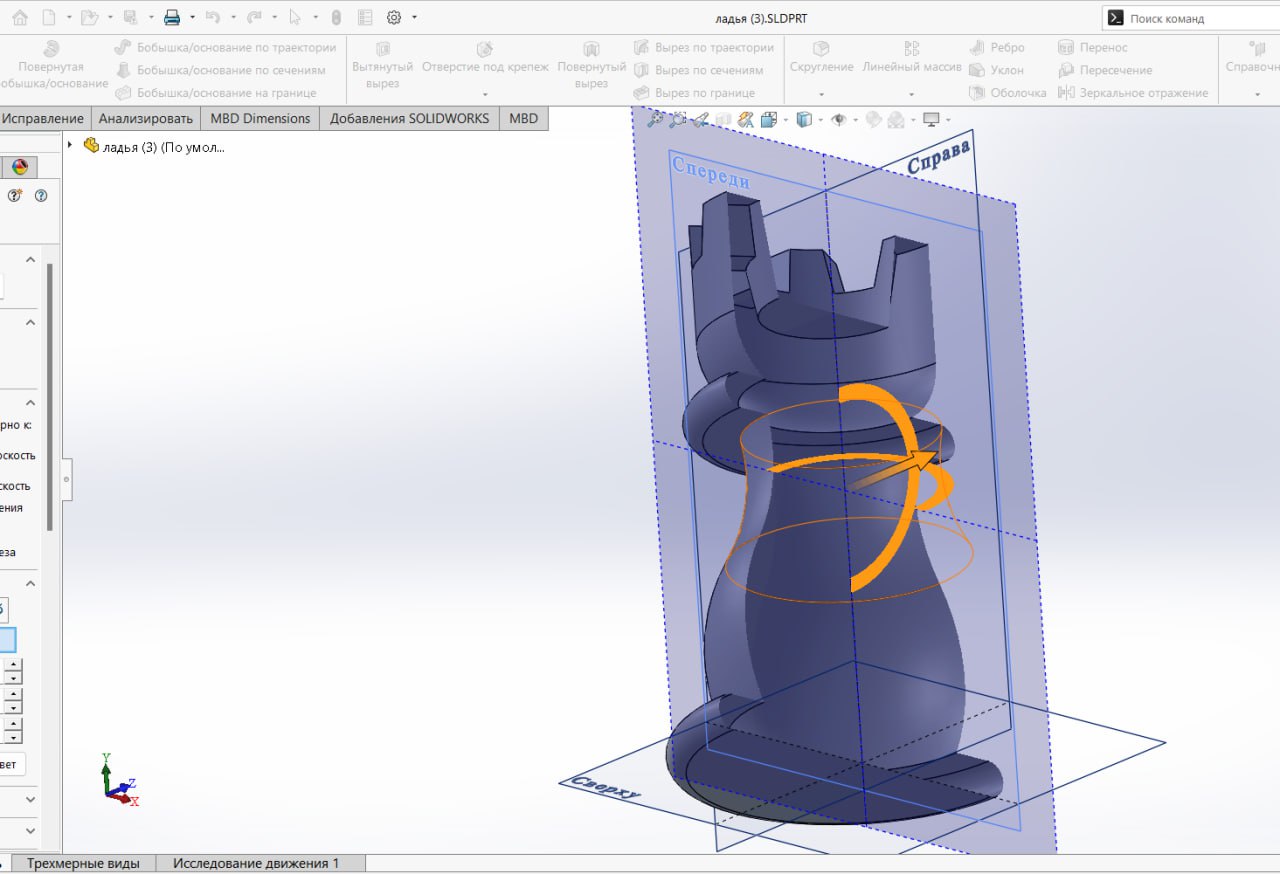The width and height of the screenshot is (1280, 874).
Task: Click the Пересечение intersect tool
Action: pyautogui.click(x=1105, y=70)
